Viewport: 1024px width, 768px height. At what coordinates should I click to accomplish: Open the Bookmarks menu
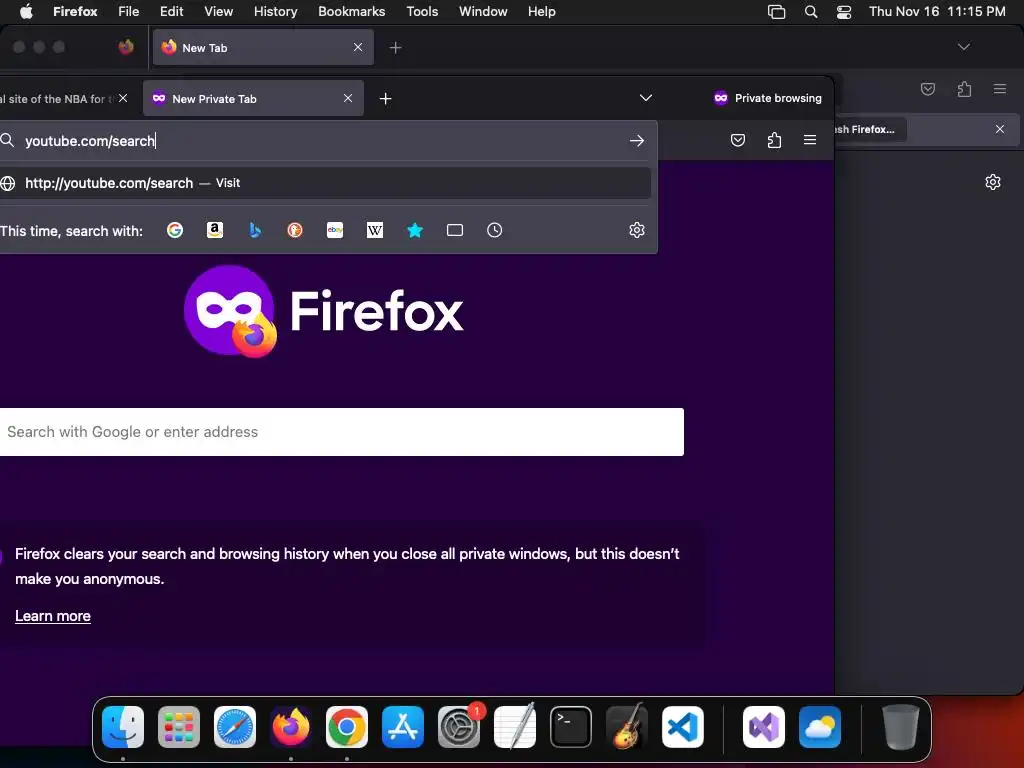[351, 12]
